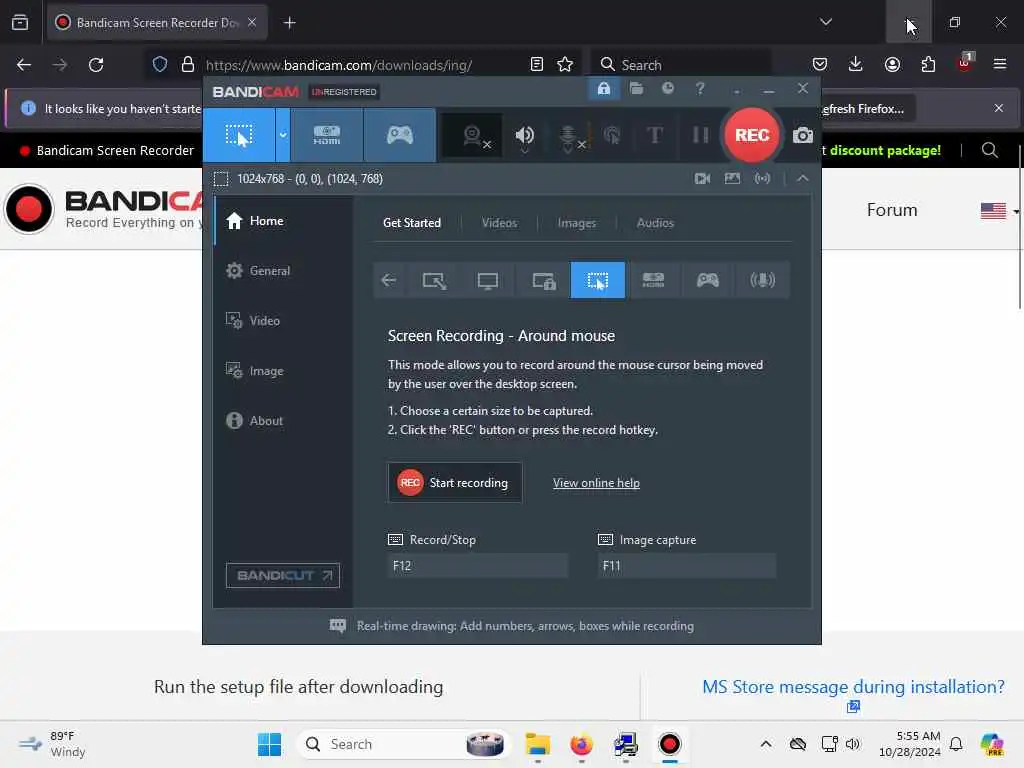Open the list all tabs chevron

click(x=825, y=22)
